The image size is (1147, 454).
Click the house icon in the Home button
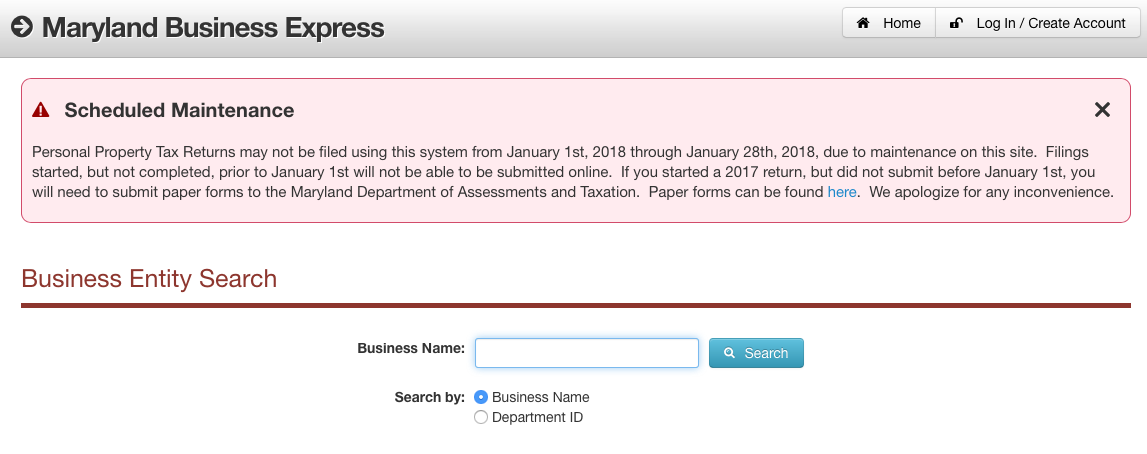pos(863,23)
